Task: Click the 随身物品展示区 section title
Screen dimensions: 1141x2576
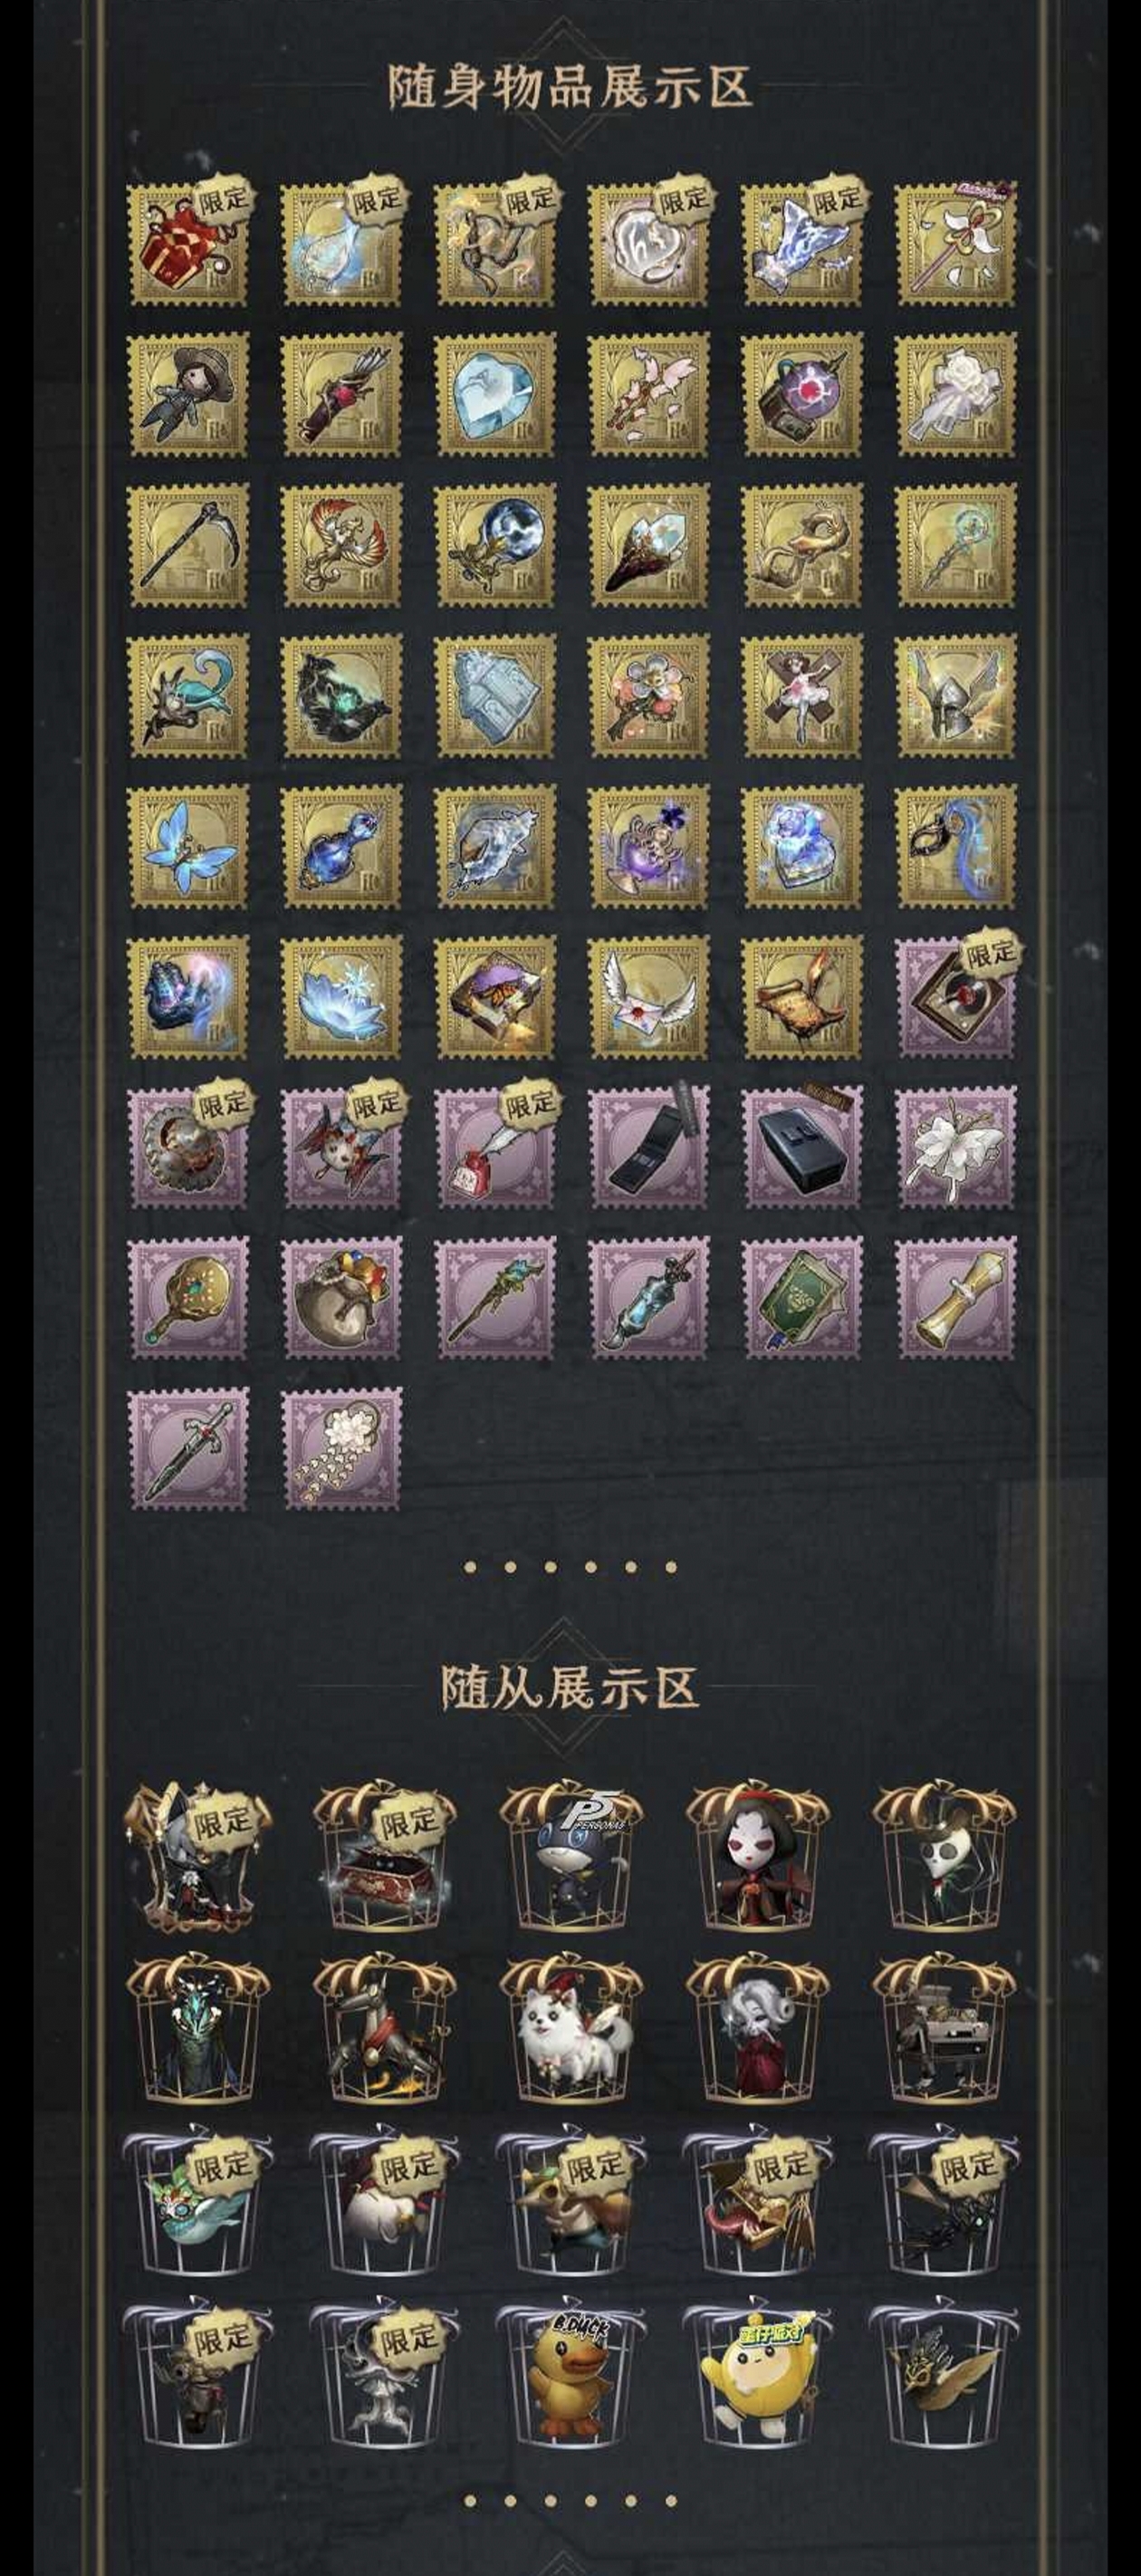Action: 569,86
